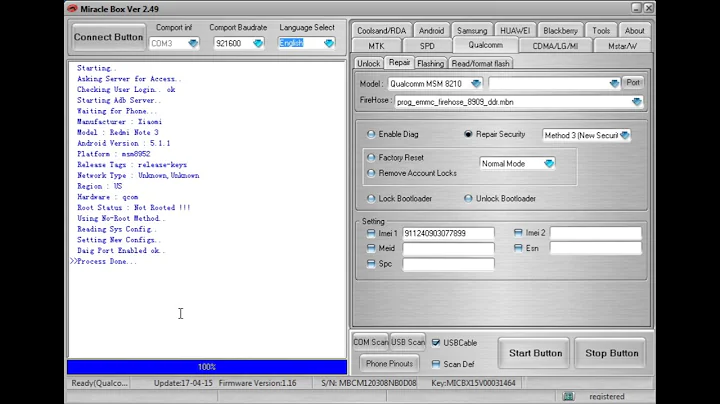
Task: Click the Imei 2 input field
Action: tap(596, 233)
